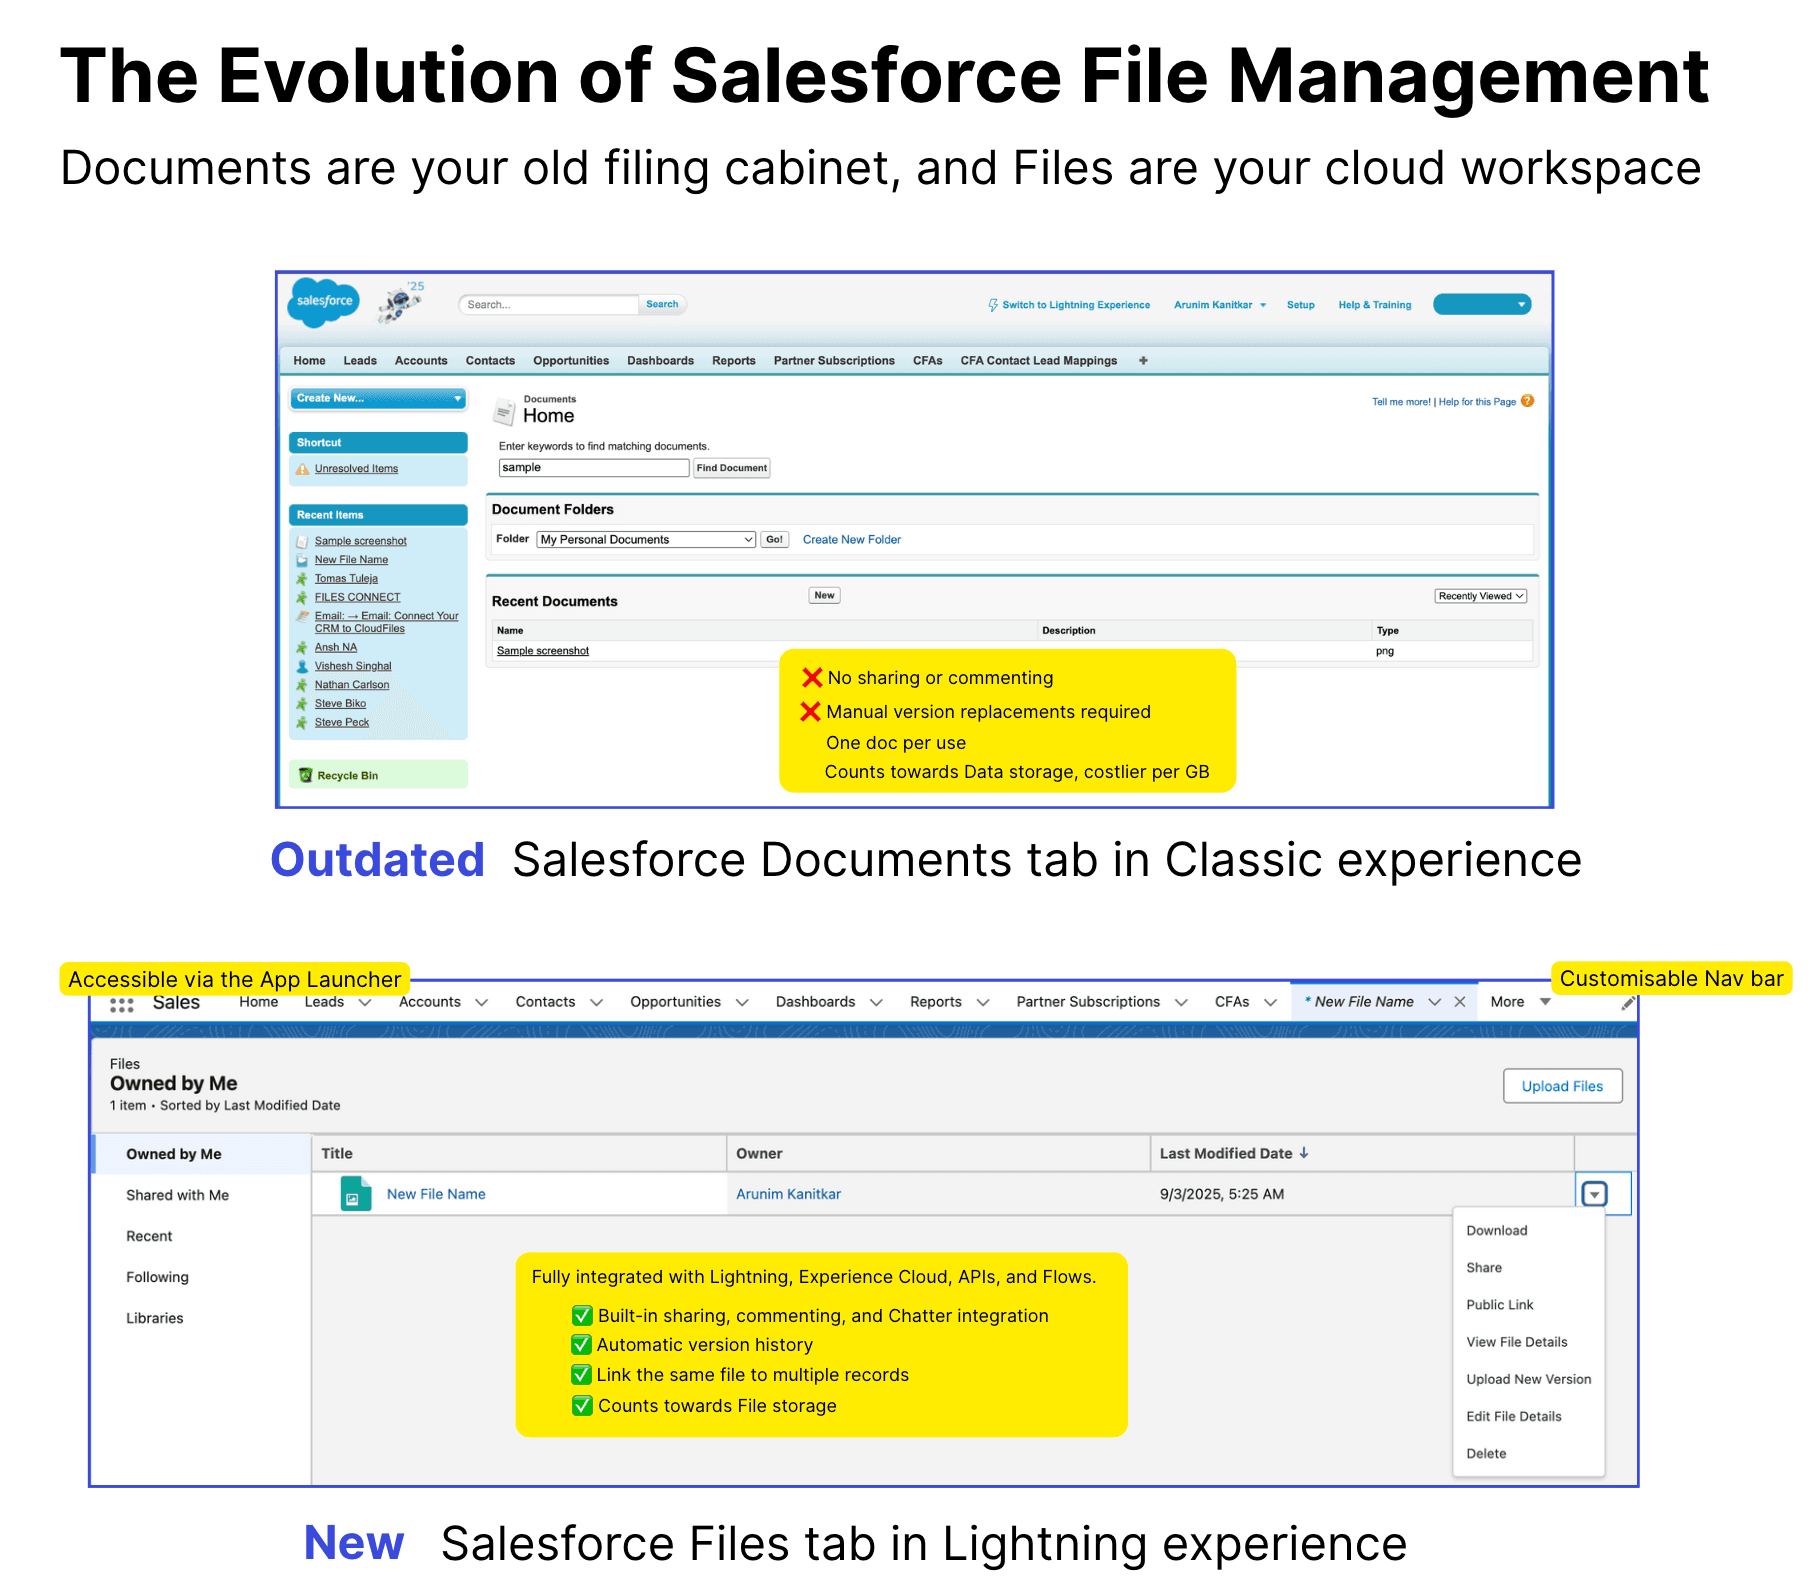Expand the Dashboards nav chevron
This screenshot has height=1594, width=1820.
877,1002
